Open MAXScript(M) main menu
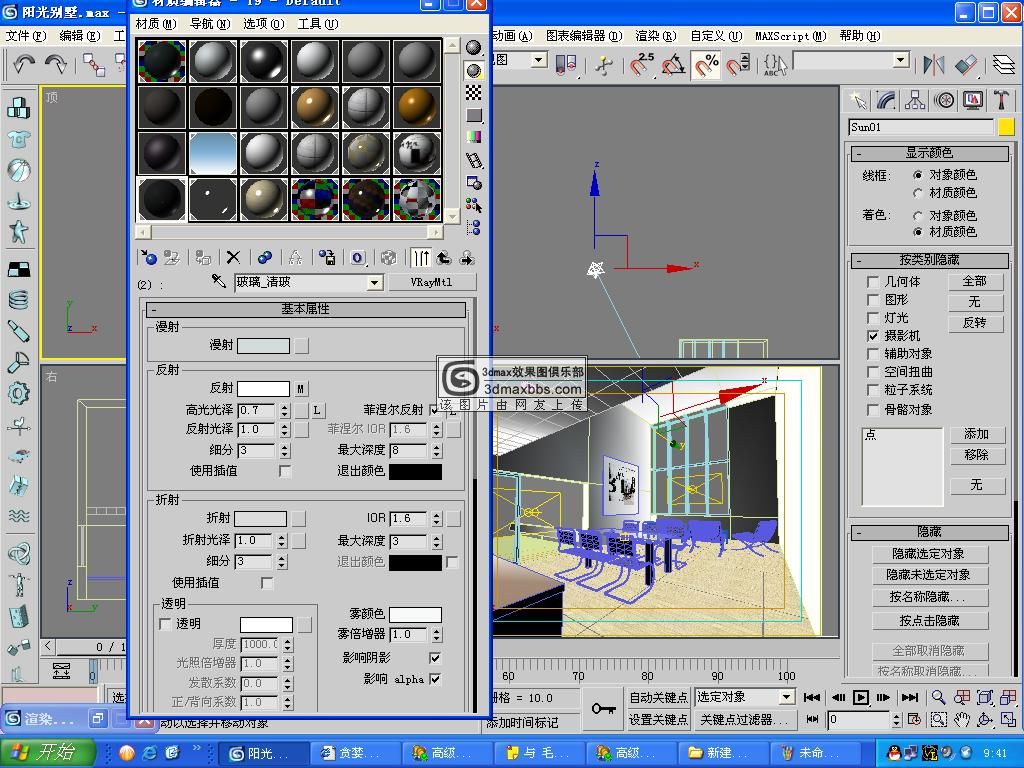The height and width of the screenshot is (768, 1024). (x=791, y=36)
